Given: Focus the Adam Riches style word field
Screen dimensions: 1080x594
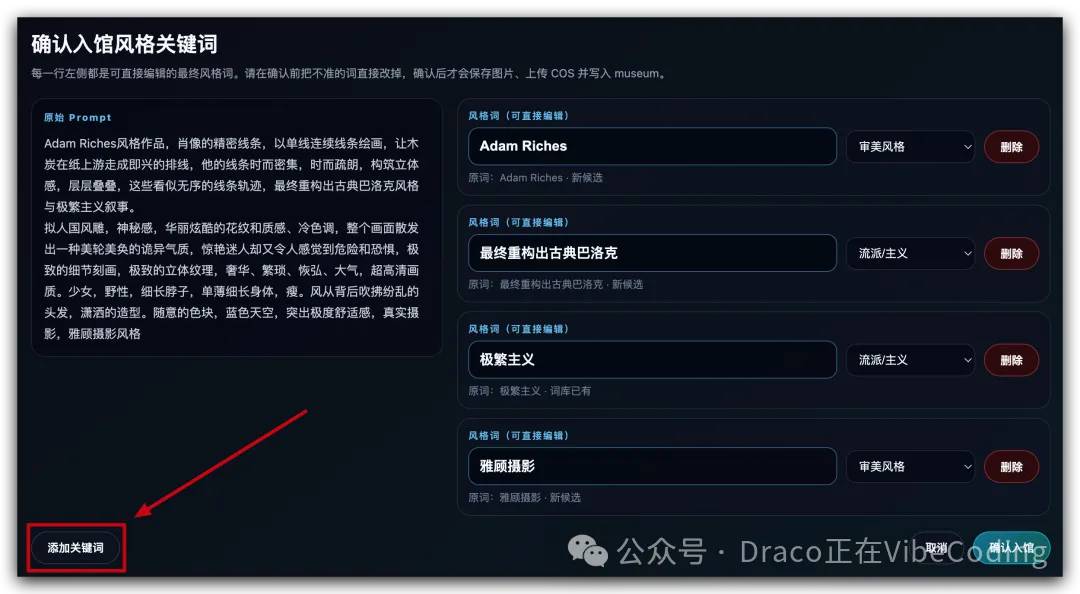Looking at the screenshot, I should (x=652, y=146).
